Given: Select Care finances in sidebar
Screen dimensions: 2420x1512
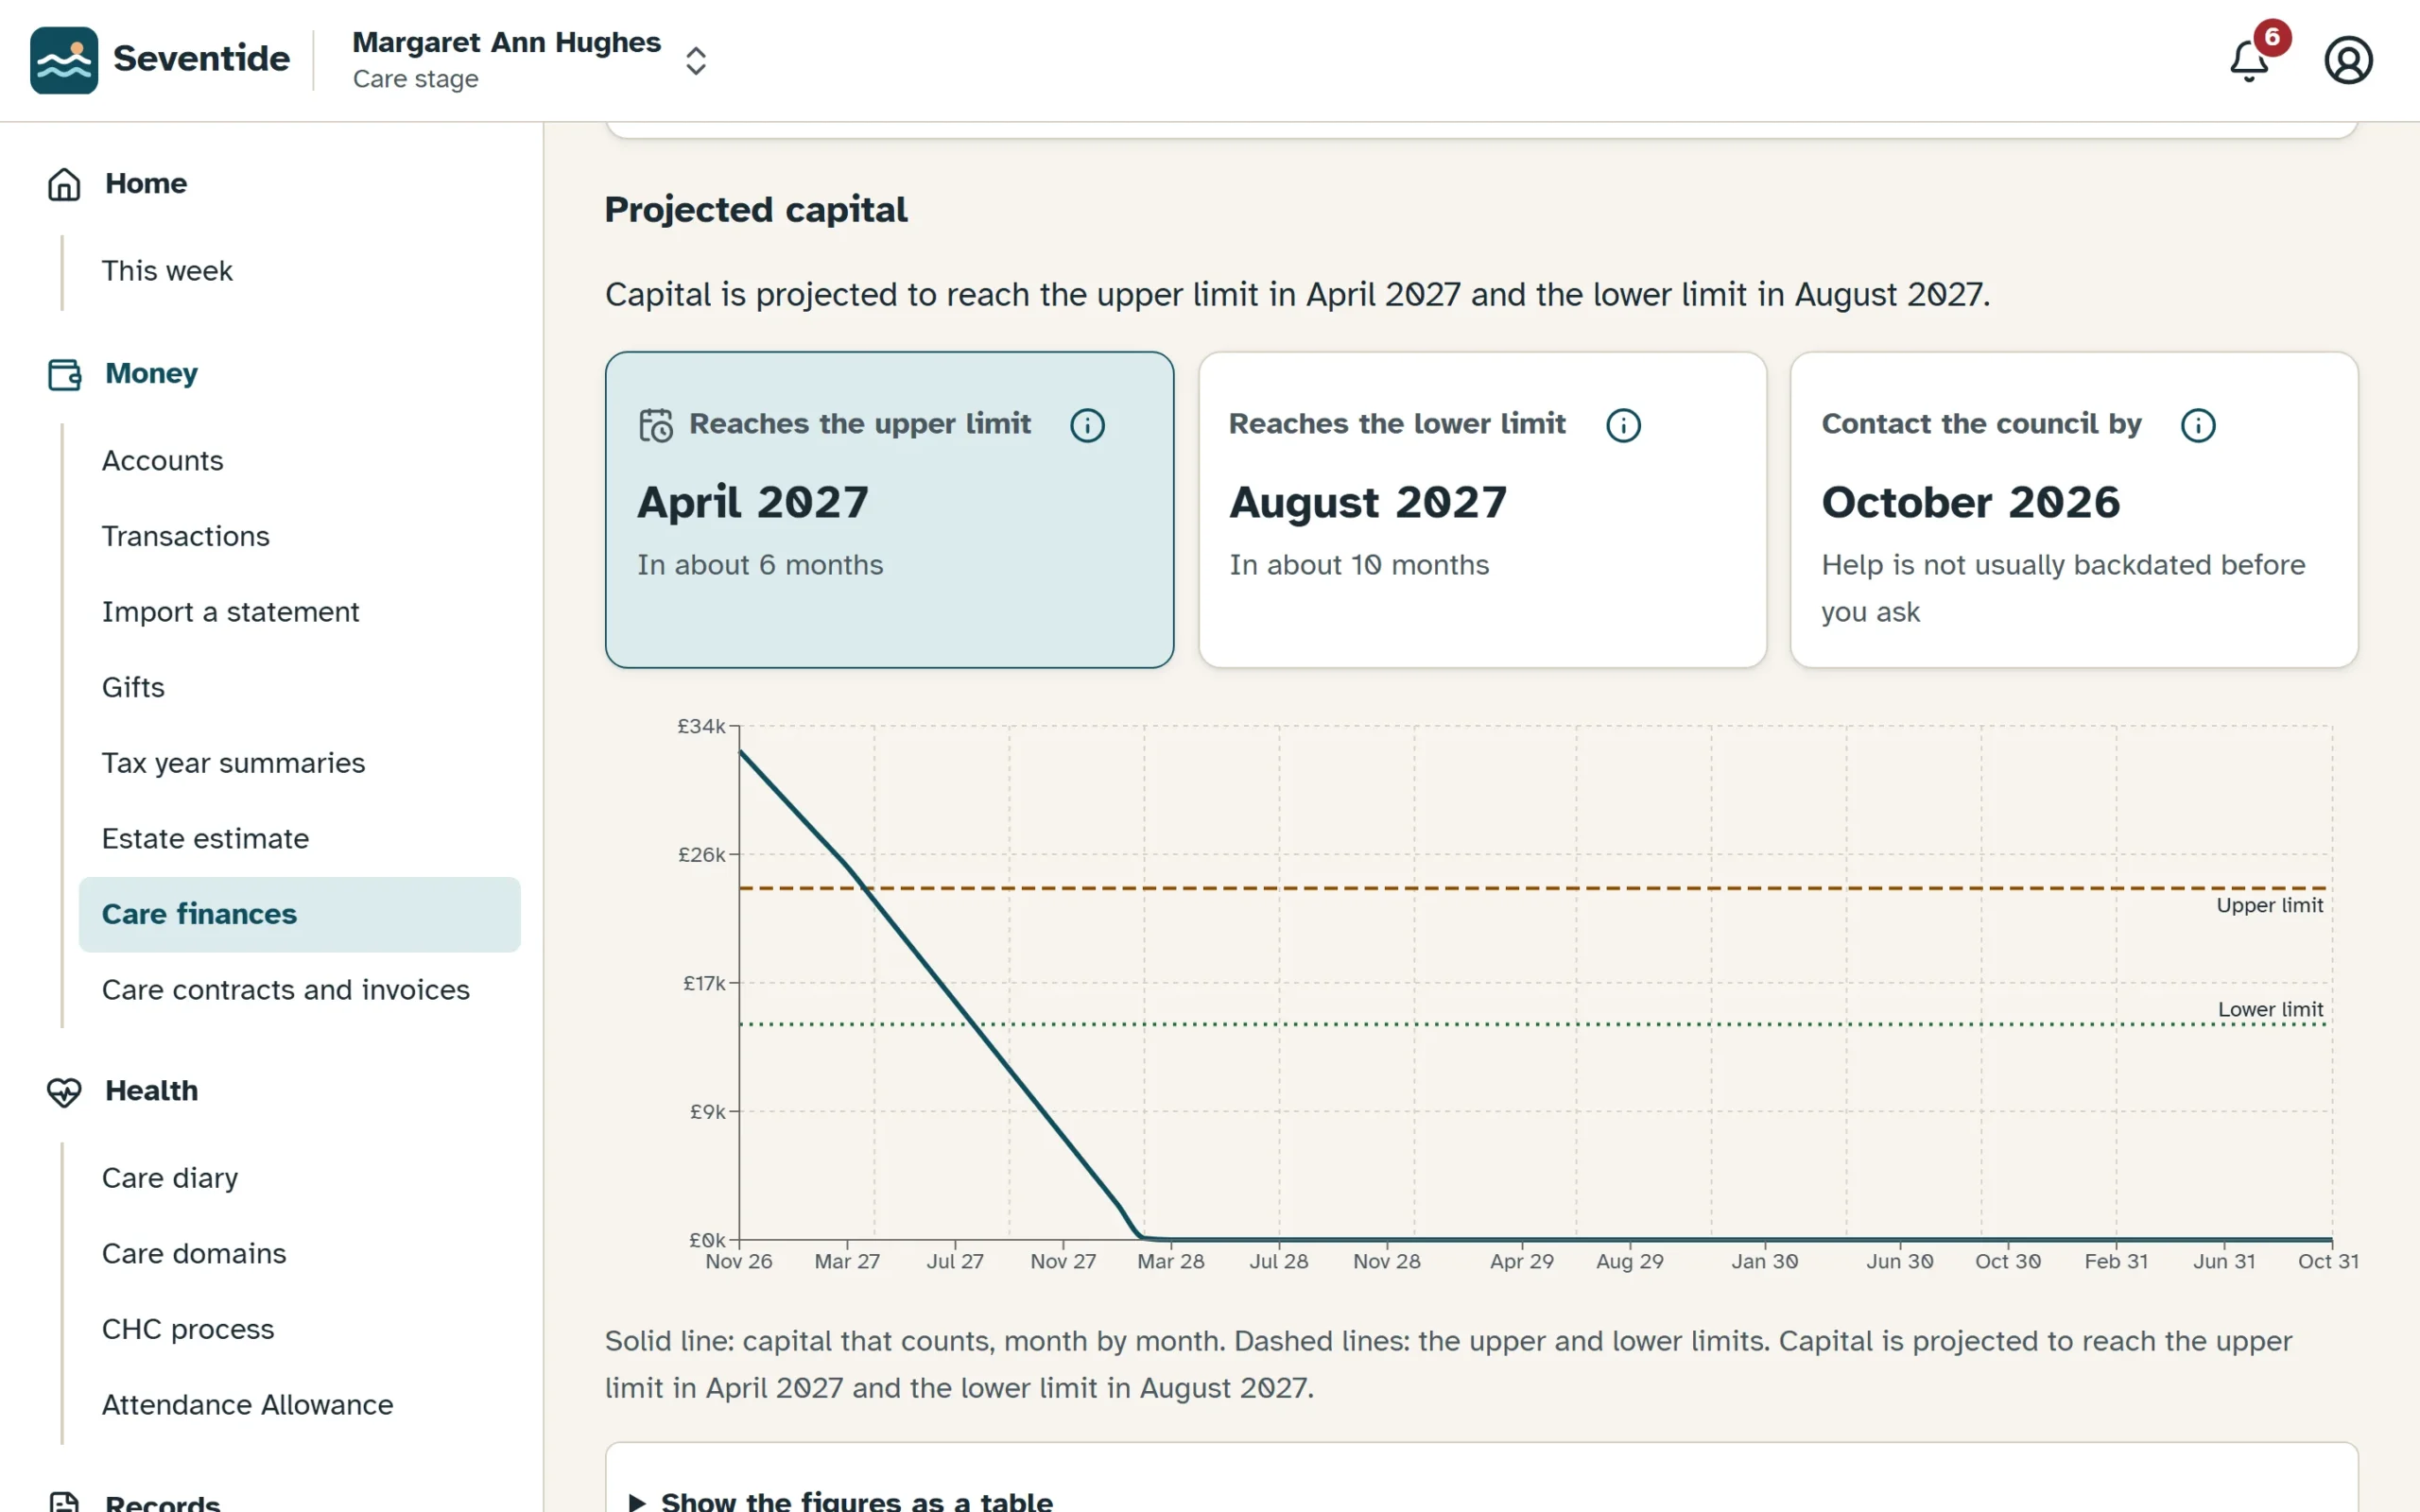Looking at the screenshot, I should [299, 914].
